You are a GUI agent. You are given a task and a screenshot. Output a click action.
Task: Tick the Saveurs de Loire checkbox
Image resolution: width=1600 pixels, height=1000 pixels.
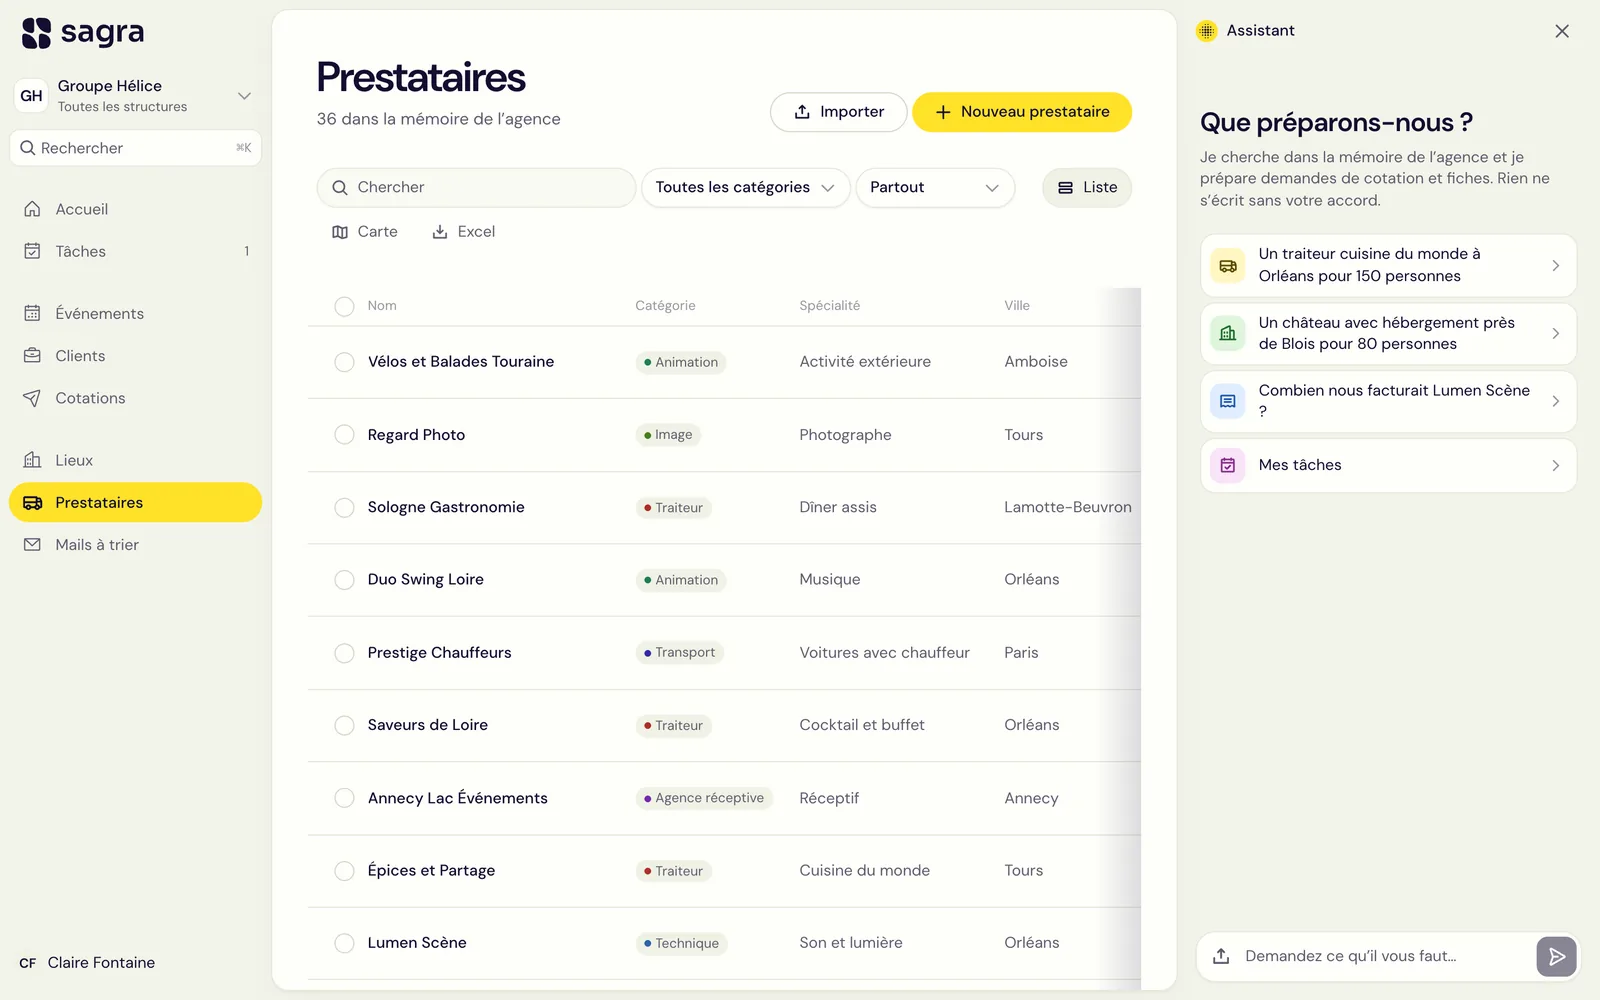click(344, 725)
